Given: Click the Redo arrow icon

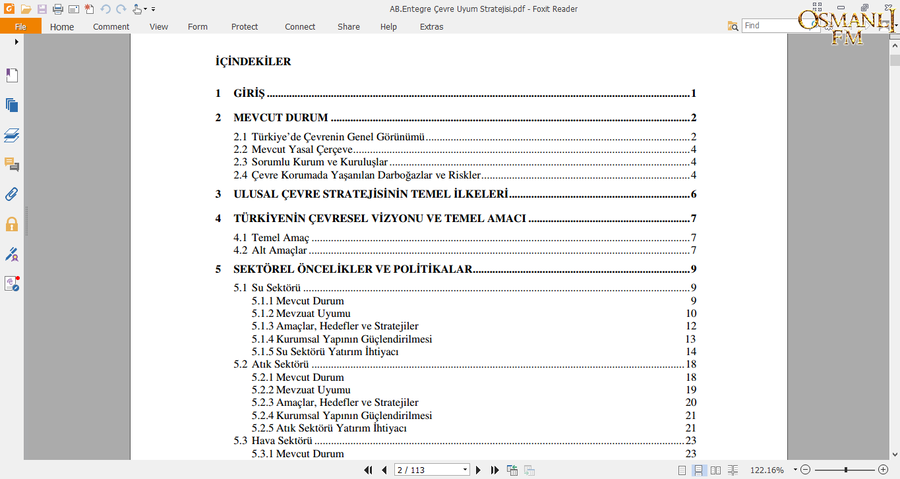Looking at the screenshot, I should click(x=121, y=9).
